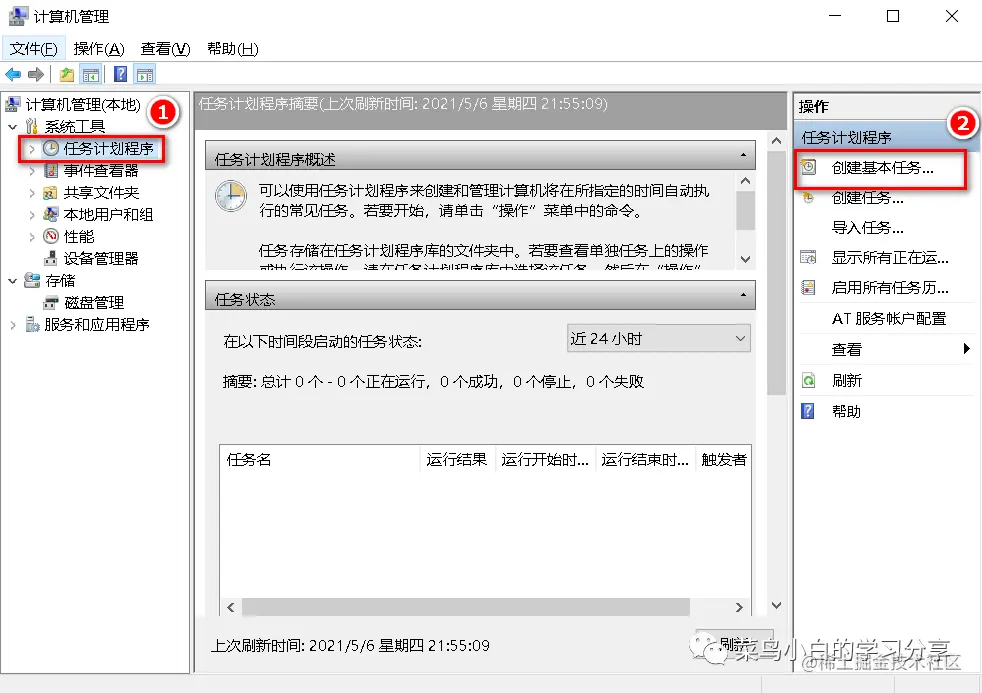Expand the 共享文件夹 tree node
This screenshot has width=982, height=693.
(x=32, y=193)
